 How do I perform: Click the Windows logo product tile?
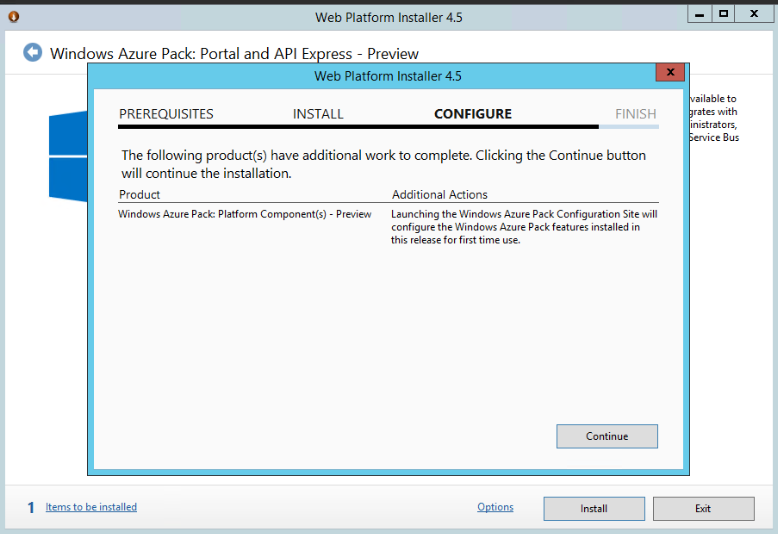(x=68, y=155)
